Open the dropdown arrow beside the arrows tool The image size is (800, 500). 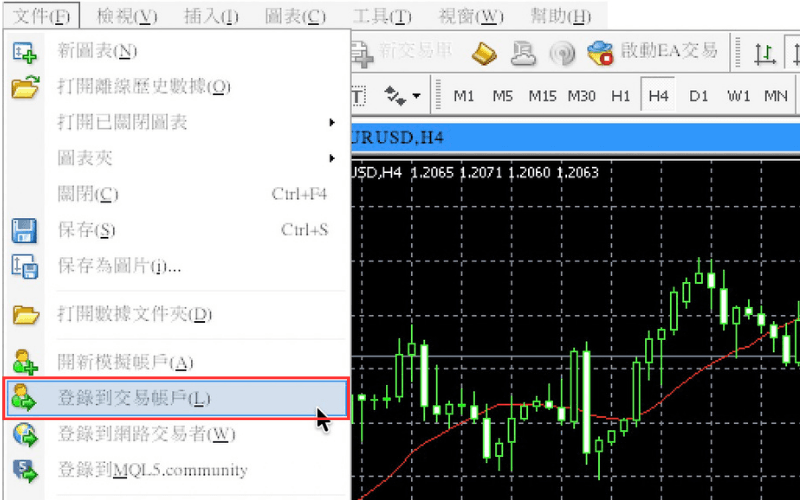pos(417,96)
